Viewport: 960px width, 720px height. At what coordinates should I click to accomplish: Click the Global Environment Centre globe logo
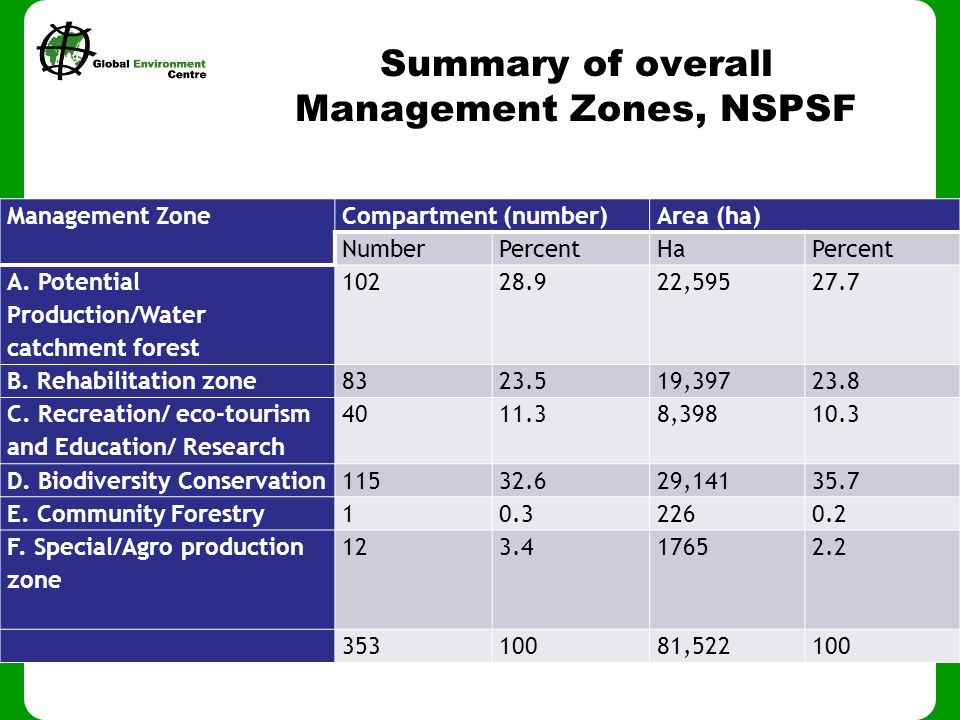pyautogui.click(x=66, y=51)
